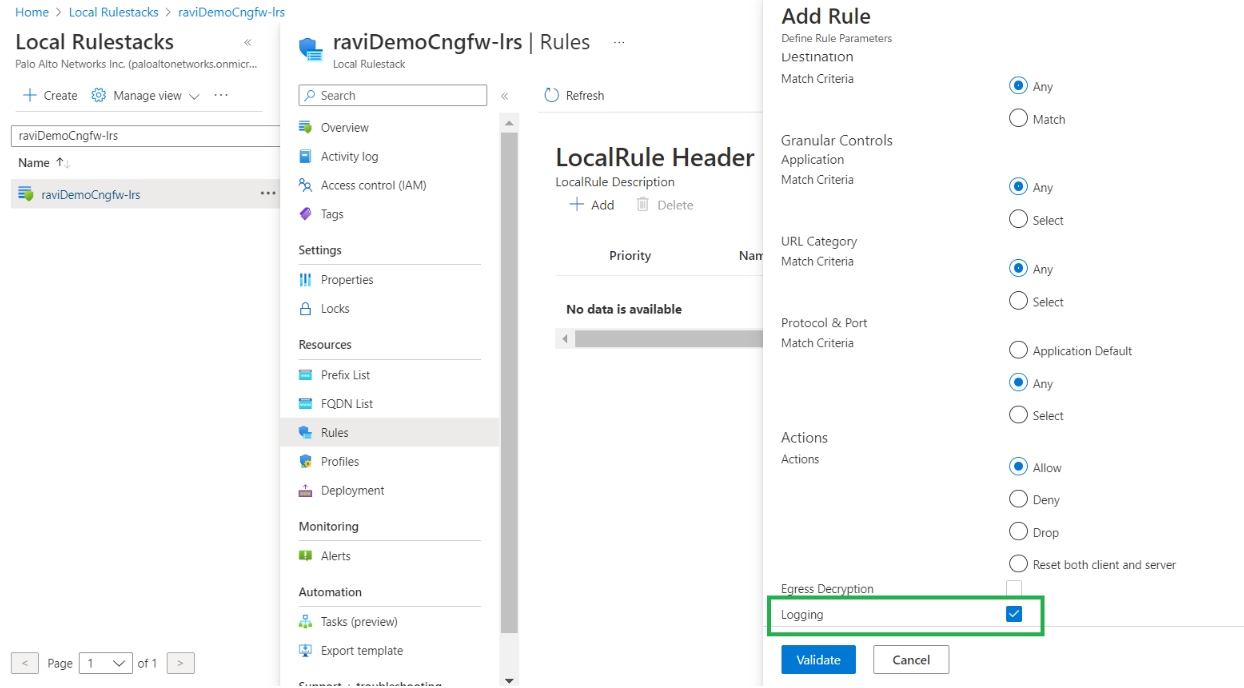Screen dimensions: 1244x688
Task: Open the Prefix List resource icon
Action: pos(306,375)
